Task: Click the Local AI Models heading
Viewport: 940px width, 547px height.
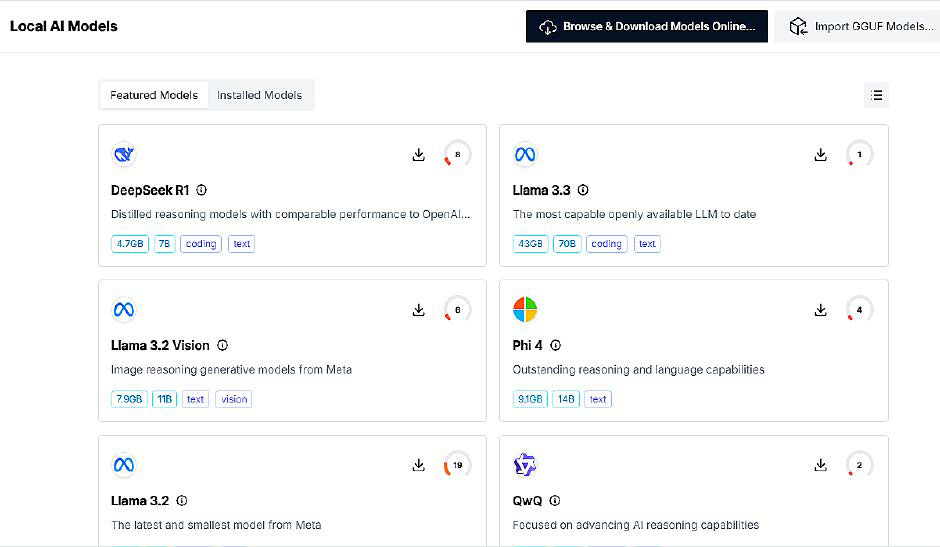Action: click(64, 26)
